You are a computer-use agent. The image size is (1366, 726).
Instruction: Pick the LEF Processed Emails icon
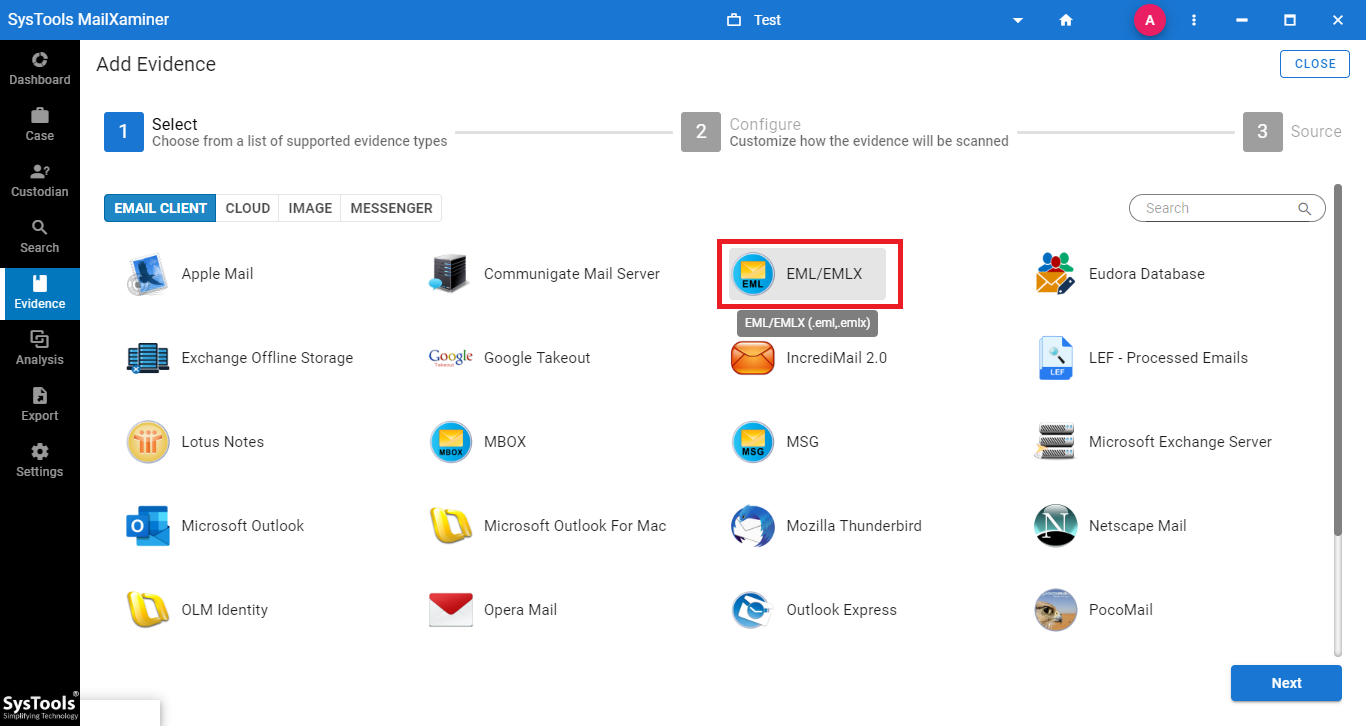(x=1055, y=358)
